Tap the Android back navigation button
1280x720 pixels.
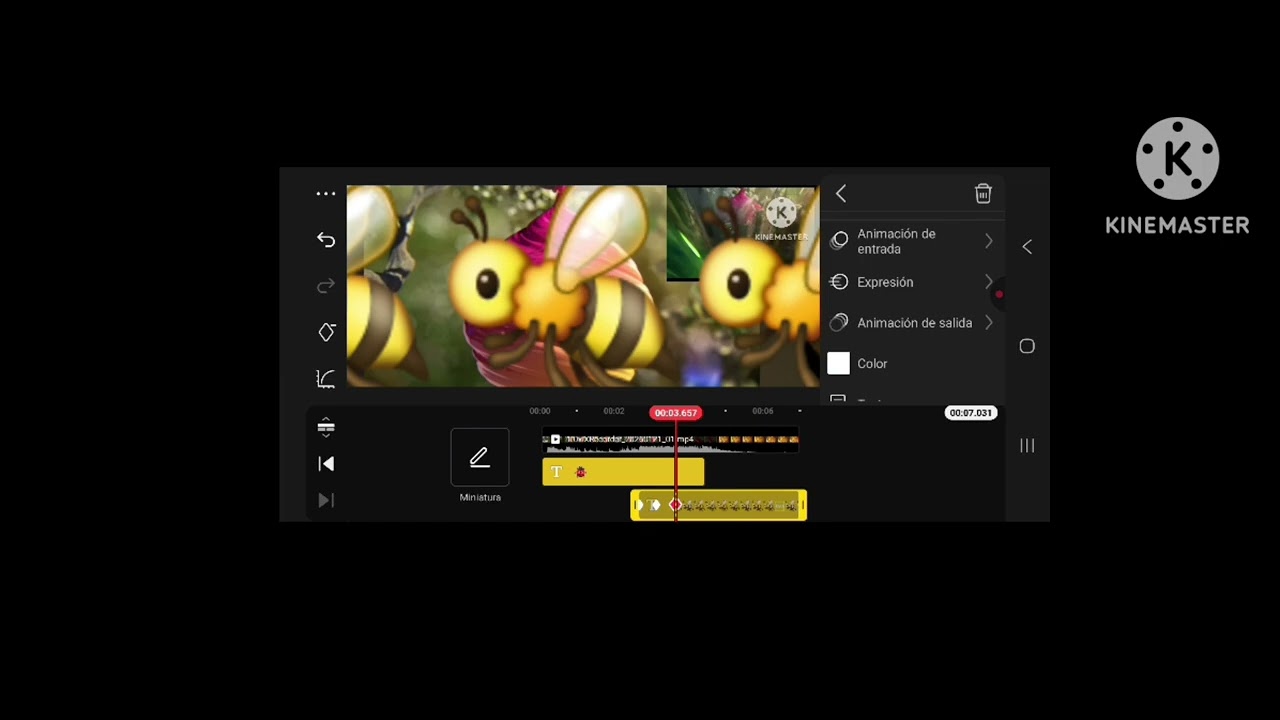(x=1027, y=247)
